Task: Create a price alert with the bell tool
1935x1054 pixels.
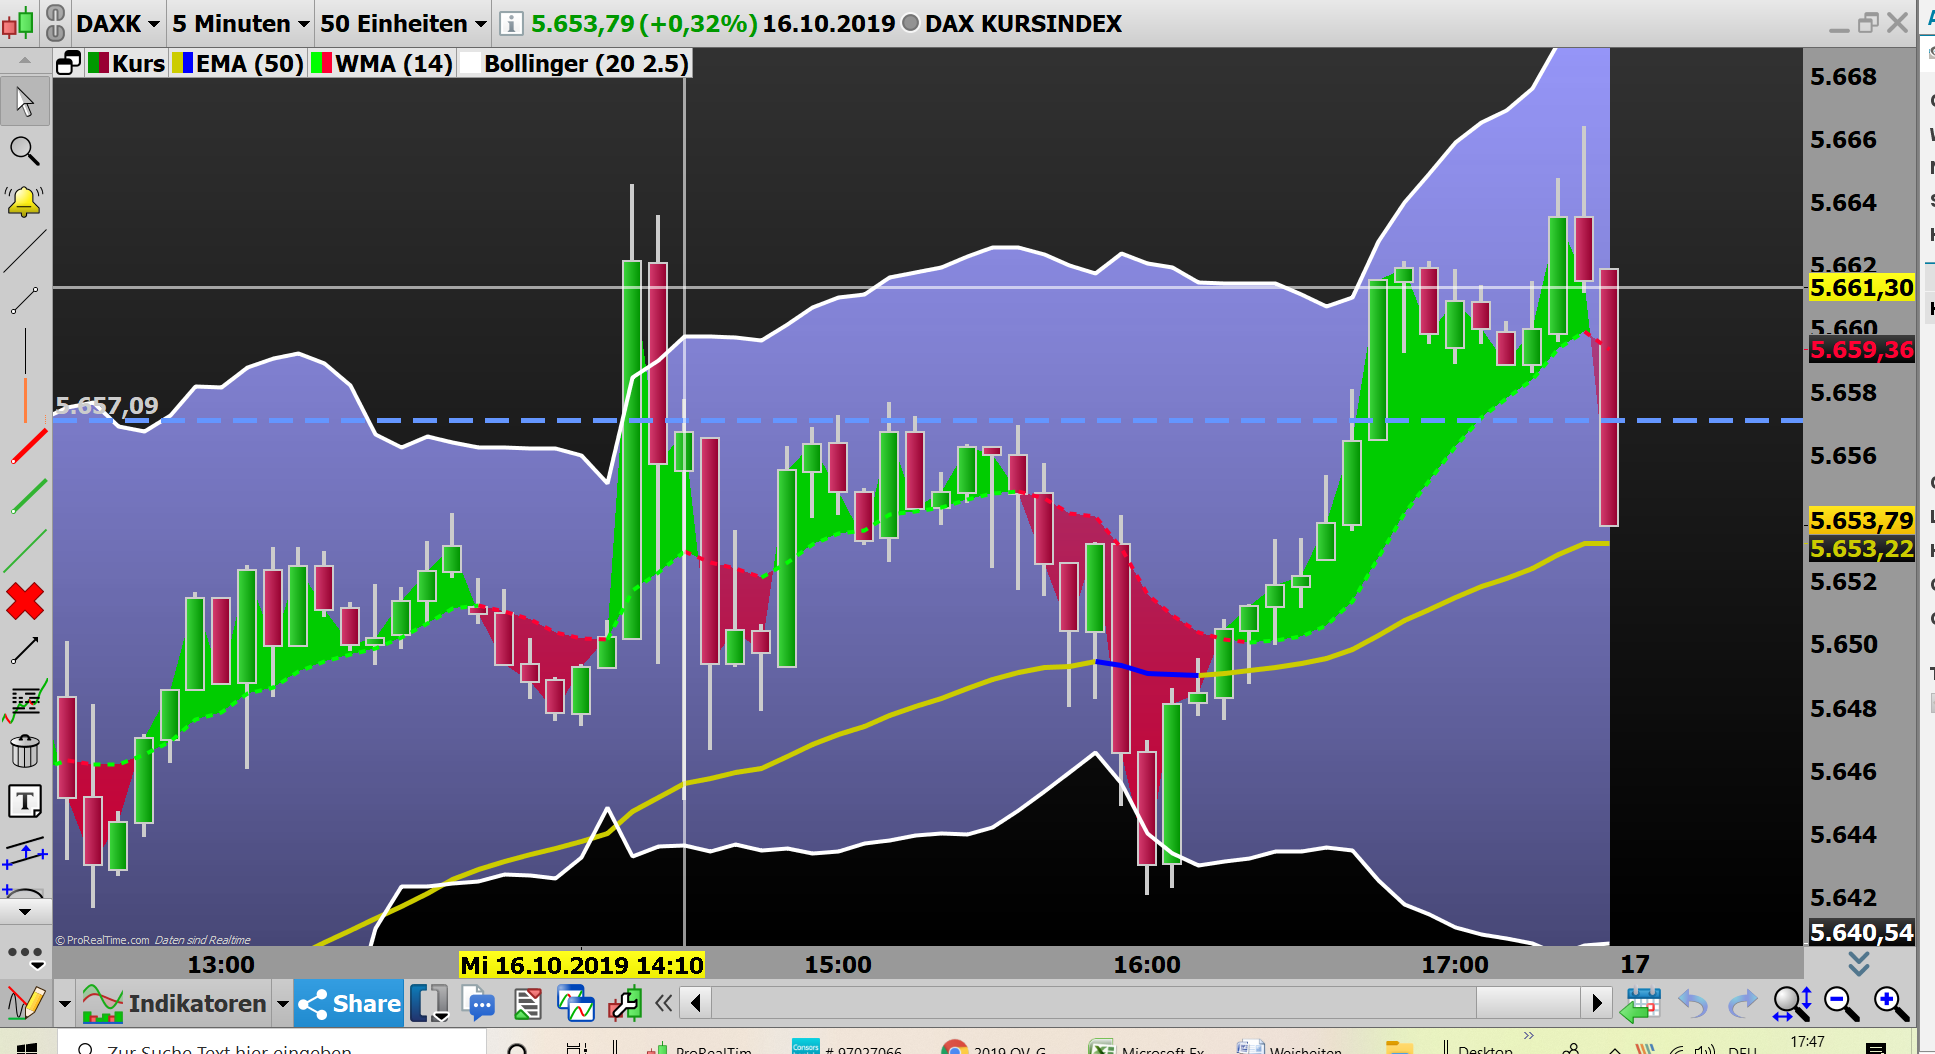Action: point(24,201)
